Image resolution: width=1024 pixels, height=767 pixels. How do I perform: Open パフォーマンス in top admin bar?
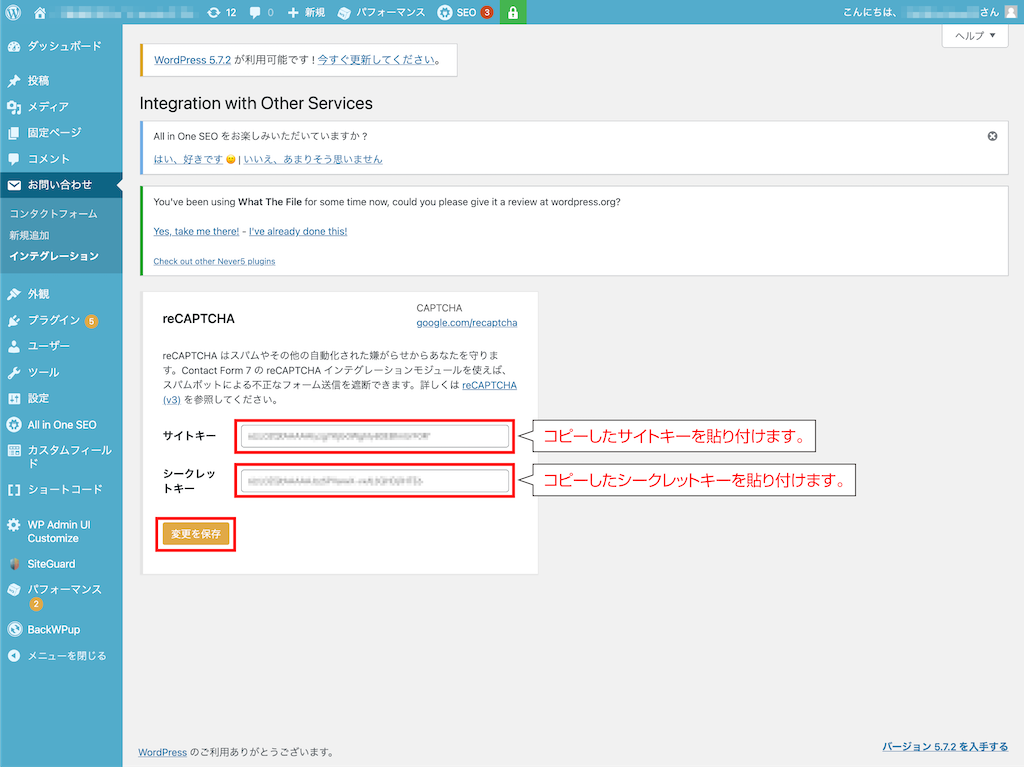coord(381,12)
